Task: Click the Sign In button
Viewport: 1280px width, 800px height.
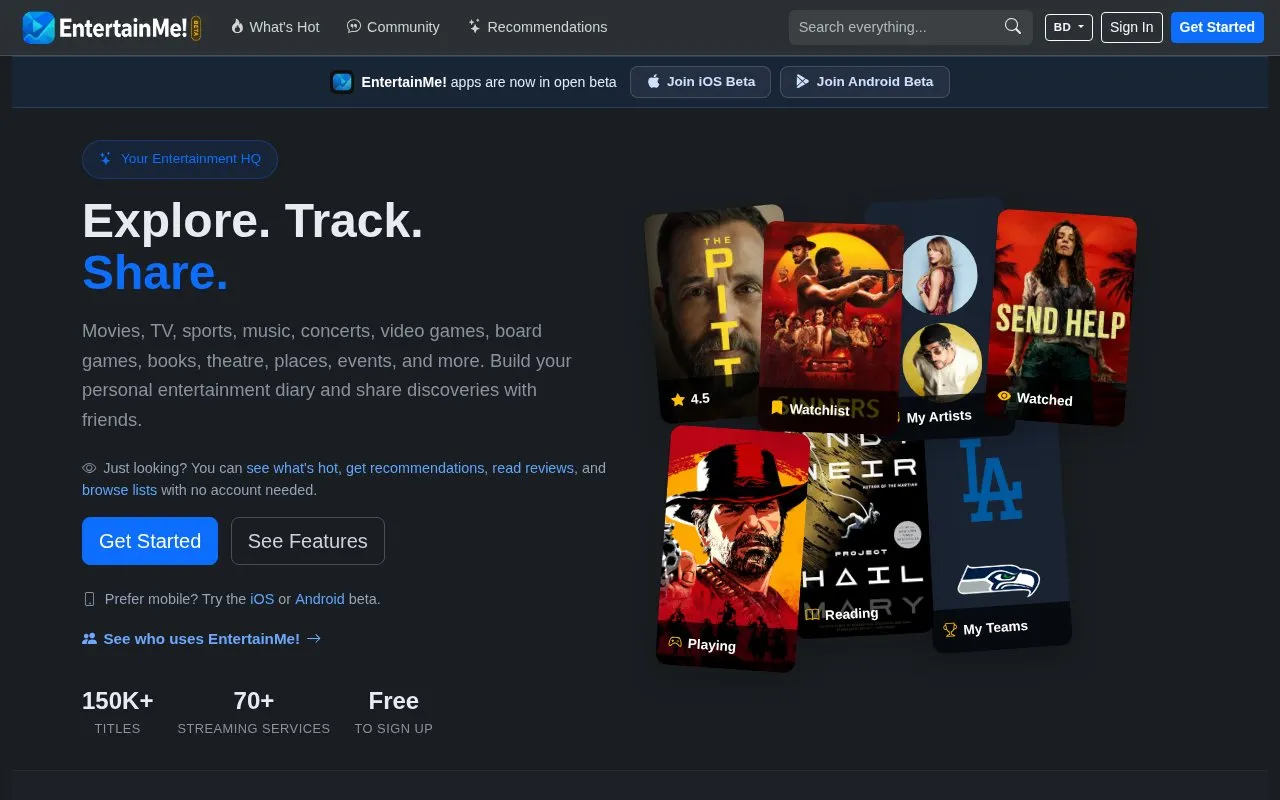Action: coord(1132,27)
